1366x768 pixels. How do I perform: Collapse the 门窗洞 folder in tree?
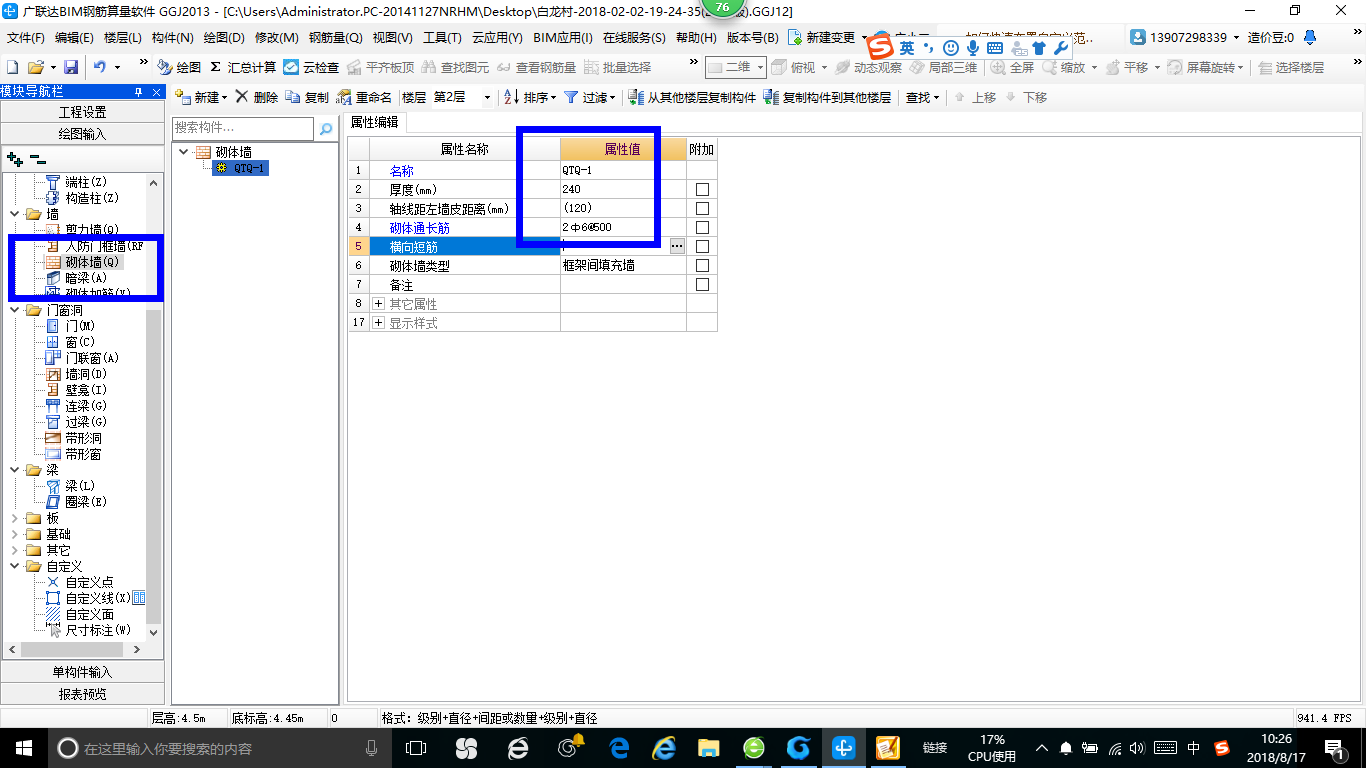pos(14,310)
